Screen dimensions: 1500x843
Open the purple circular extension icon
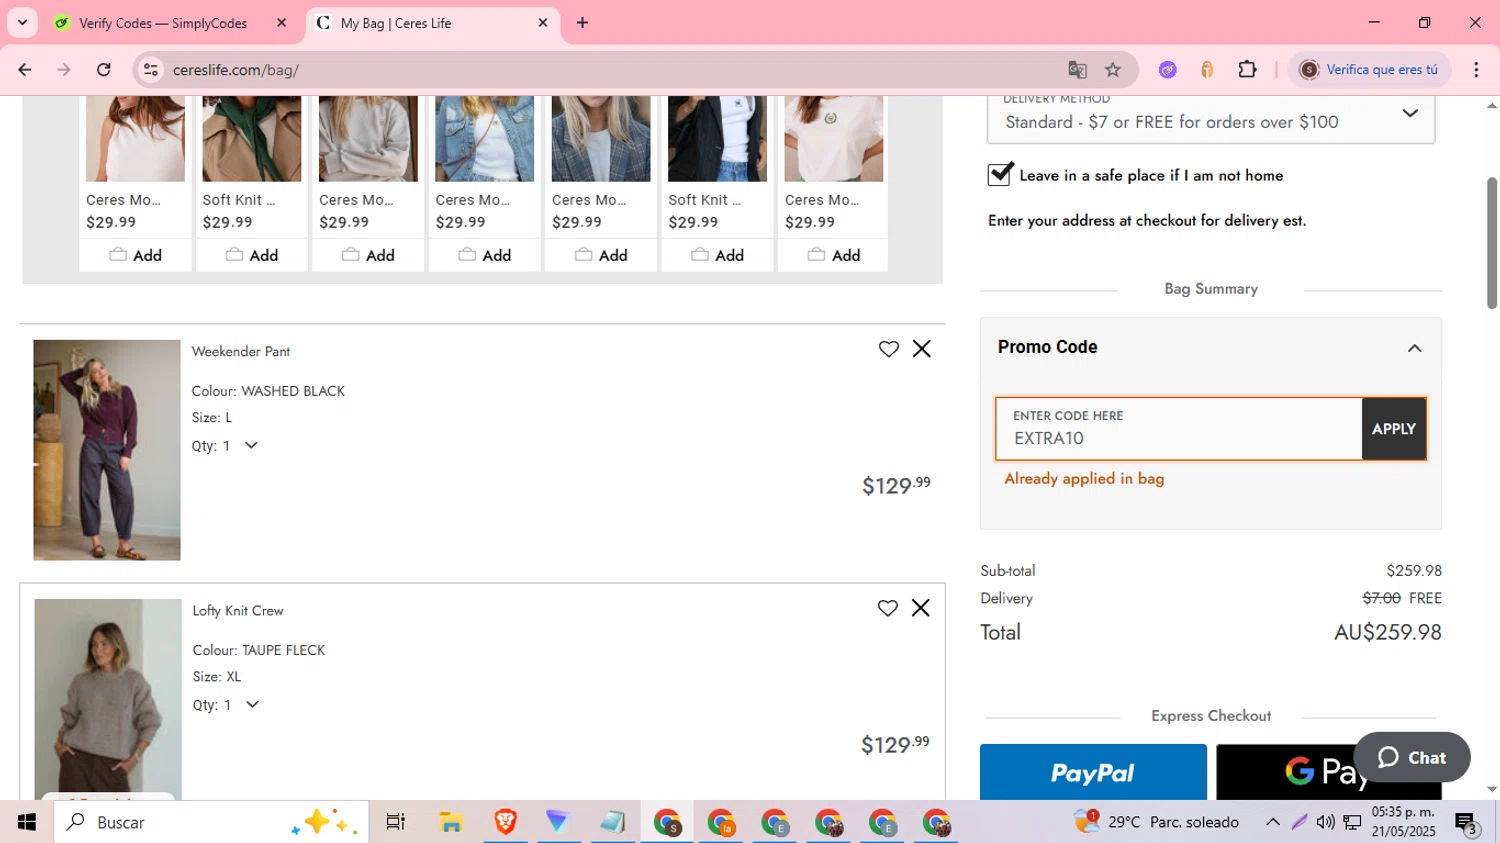tap(1167, 70)
